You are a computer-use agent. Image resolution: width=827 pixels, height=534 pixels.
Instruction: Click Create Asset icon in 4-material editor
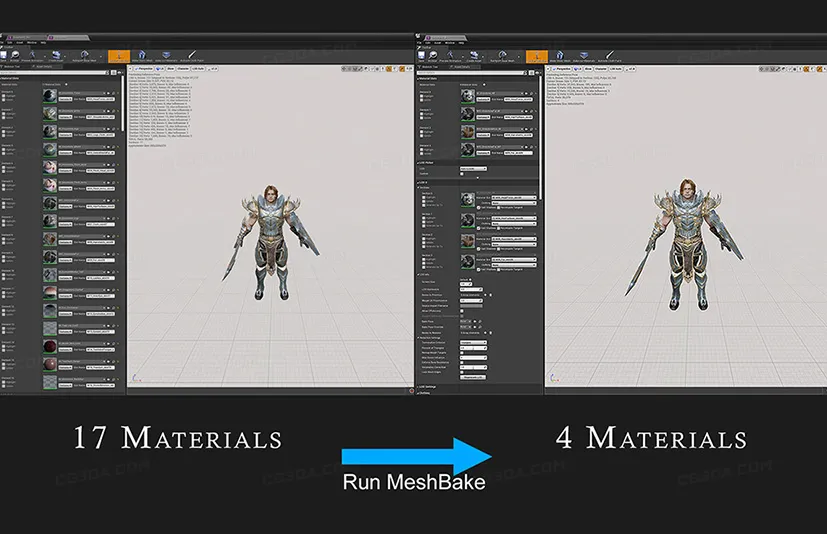click(474, 55)
